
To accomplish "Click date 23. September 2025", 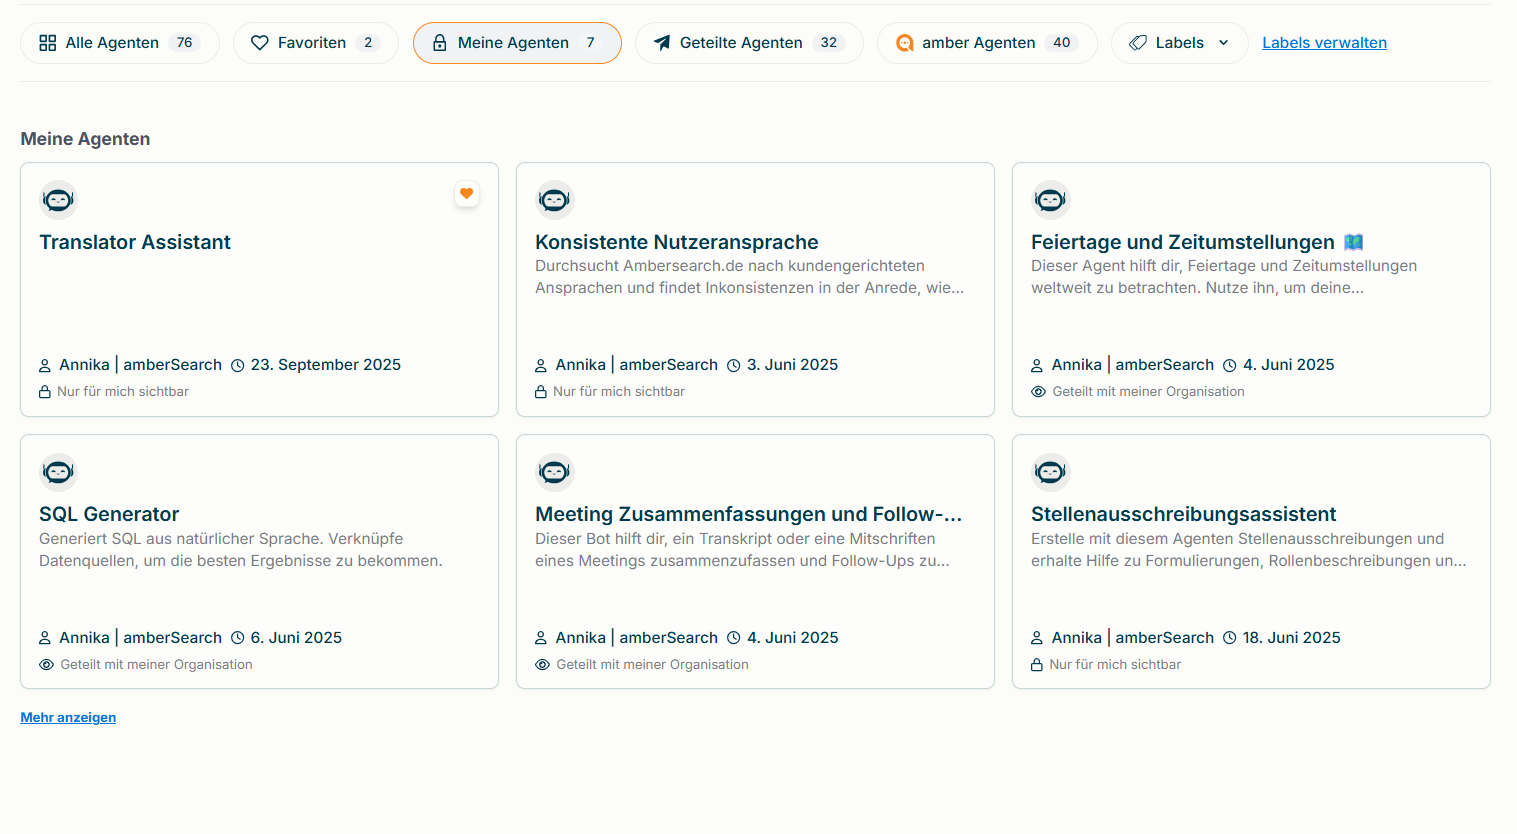I will 326,365.
